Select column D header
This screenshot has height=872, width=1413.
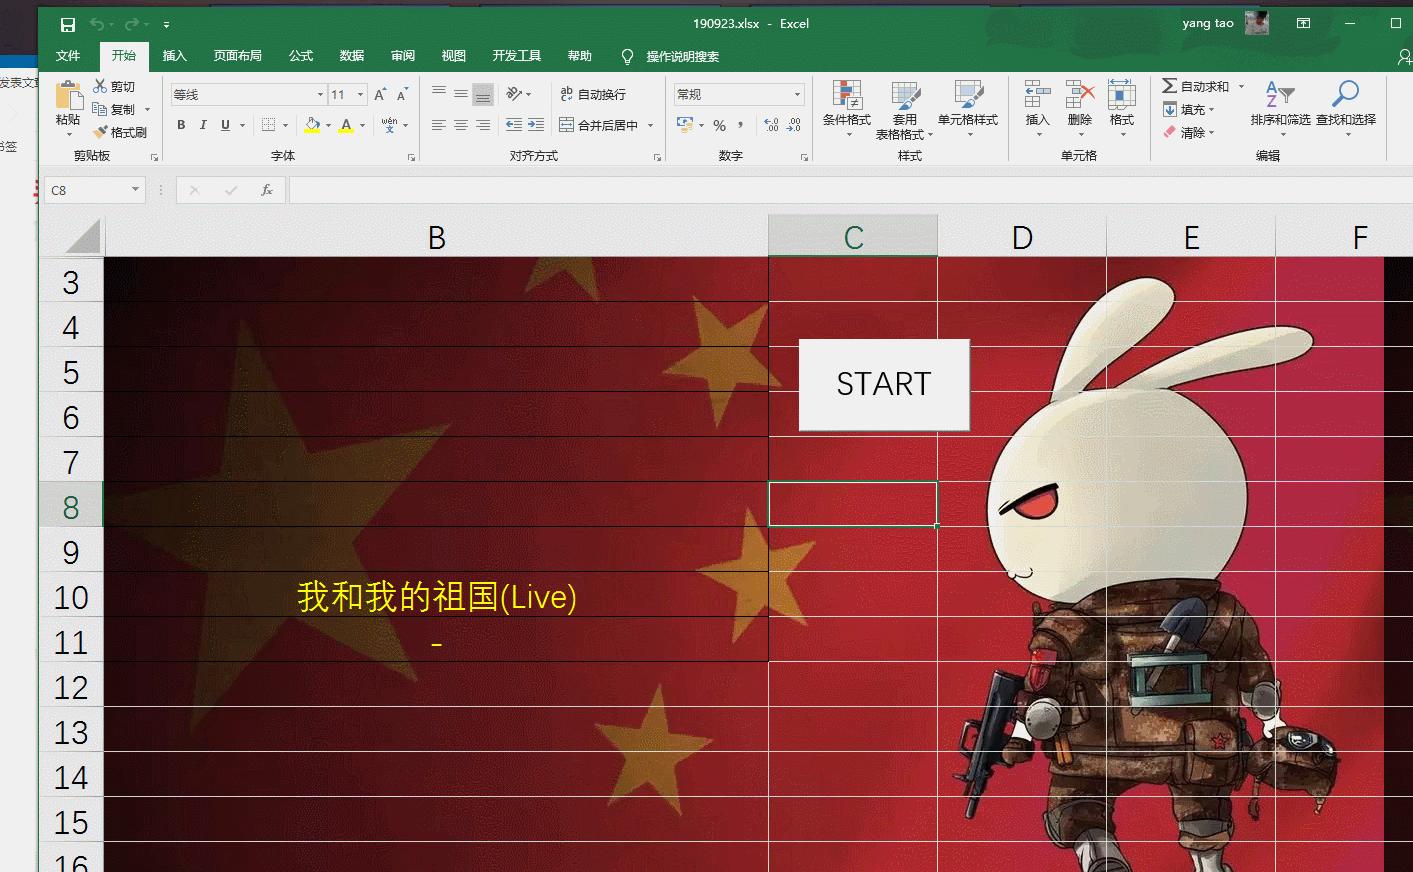(x=1022, y=237)
